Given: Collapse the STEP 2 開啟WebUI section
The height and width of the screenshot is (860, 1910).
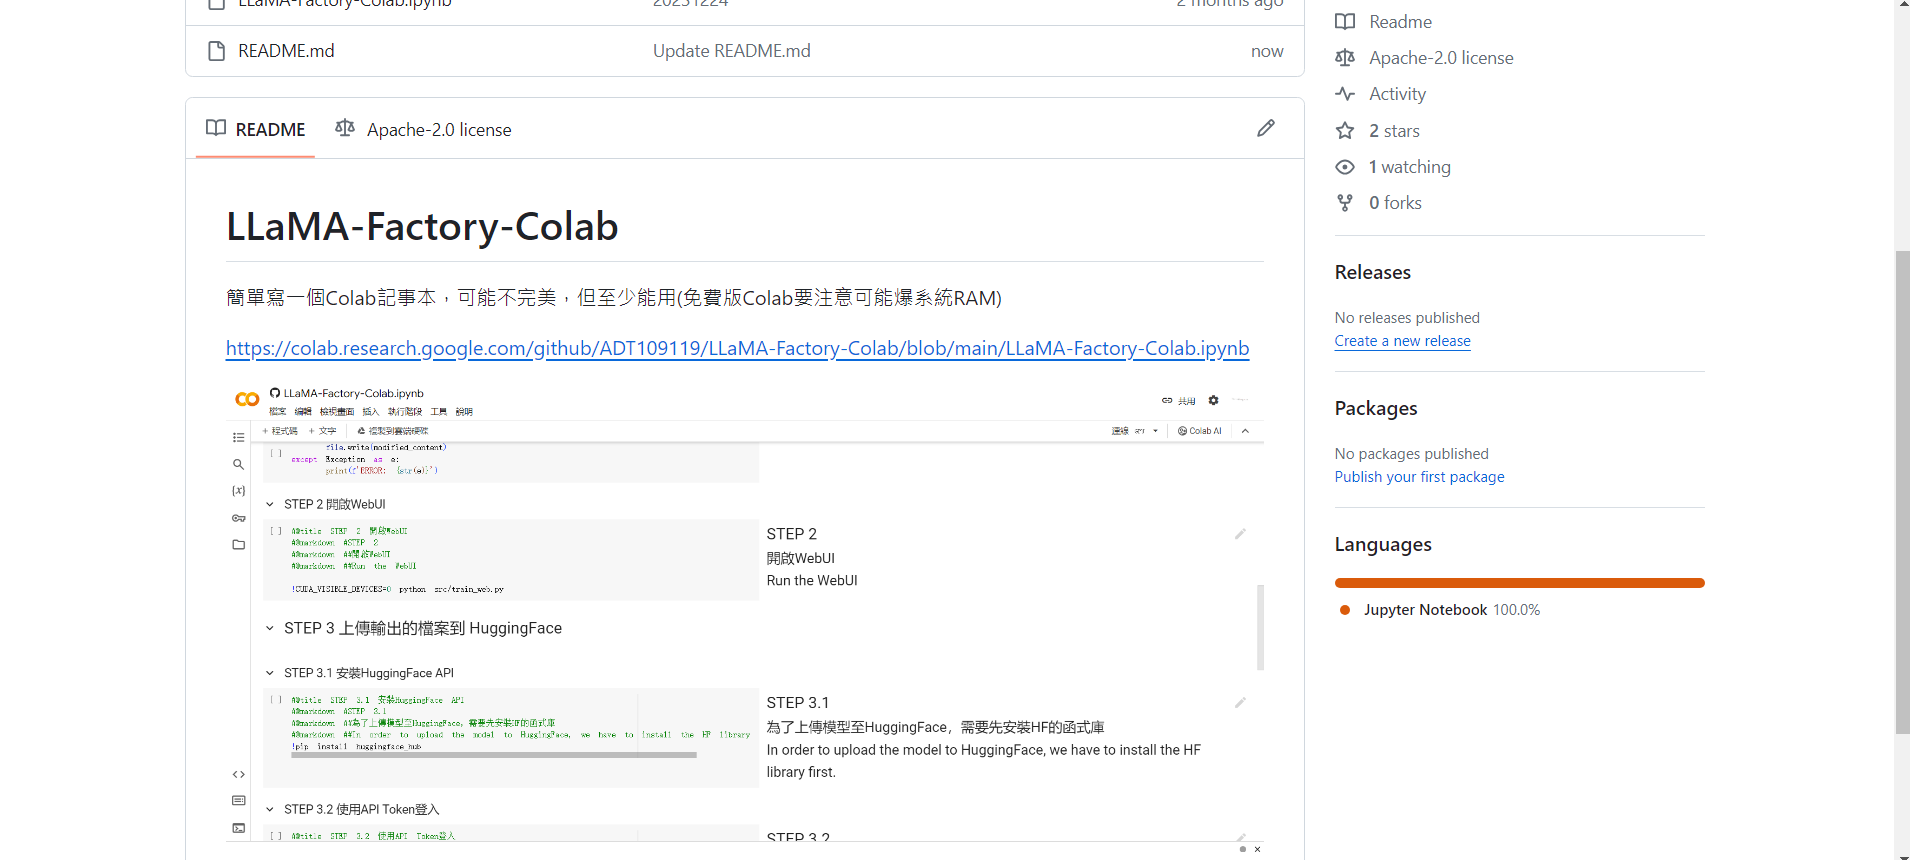Looking at the screenshot, I should pyautogui.click(x=270, y=505).
